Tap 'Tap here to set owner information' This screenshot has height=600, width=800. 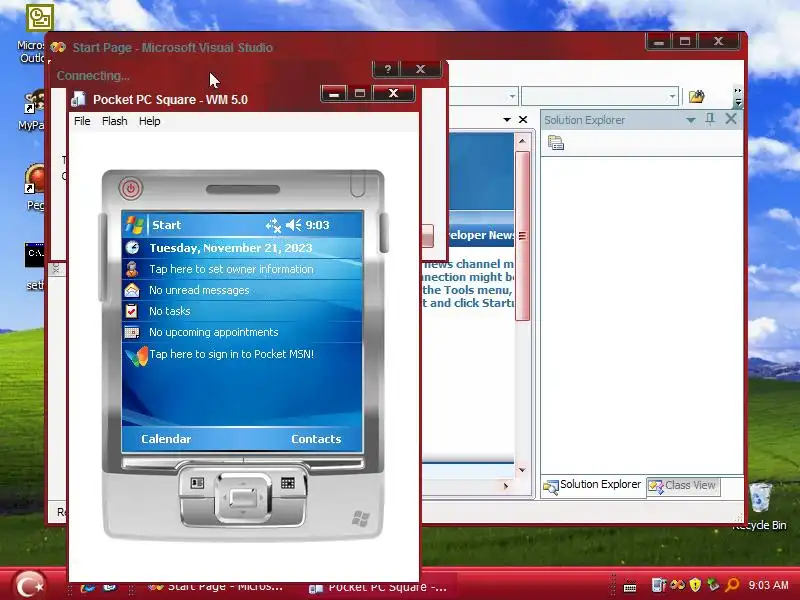click(231, 269)
